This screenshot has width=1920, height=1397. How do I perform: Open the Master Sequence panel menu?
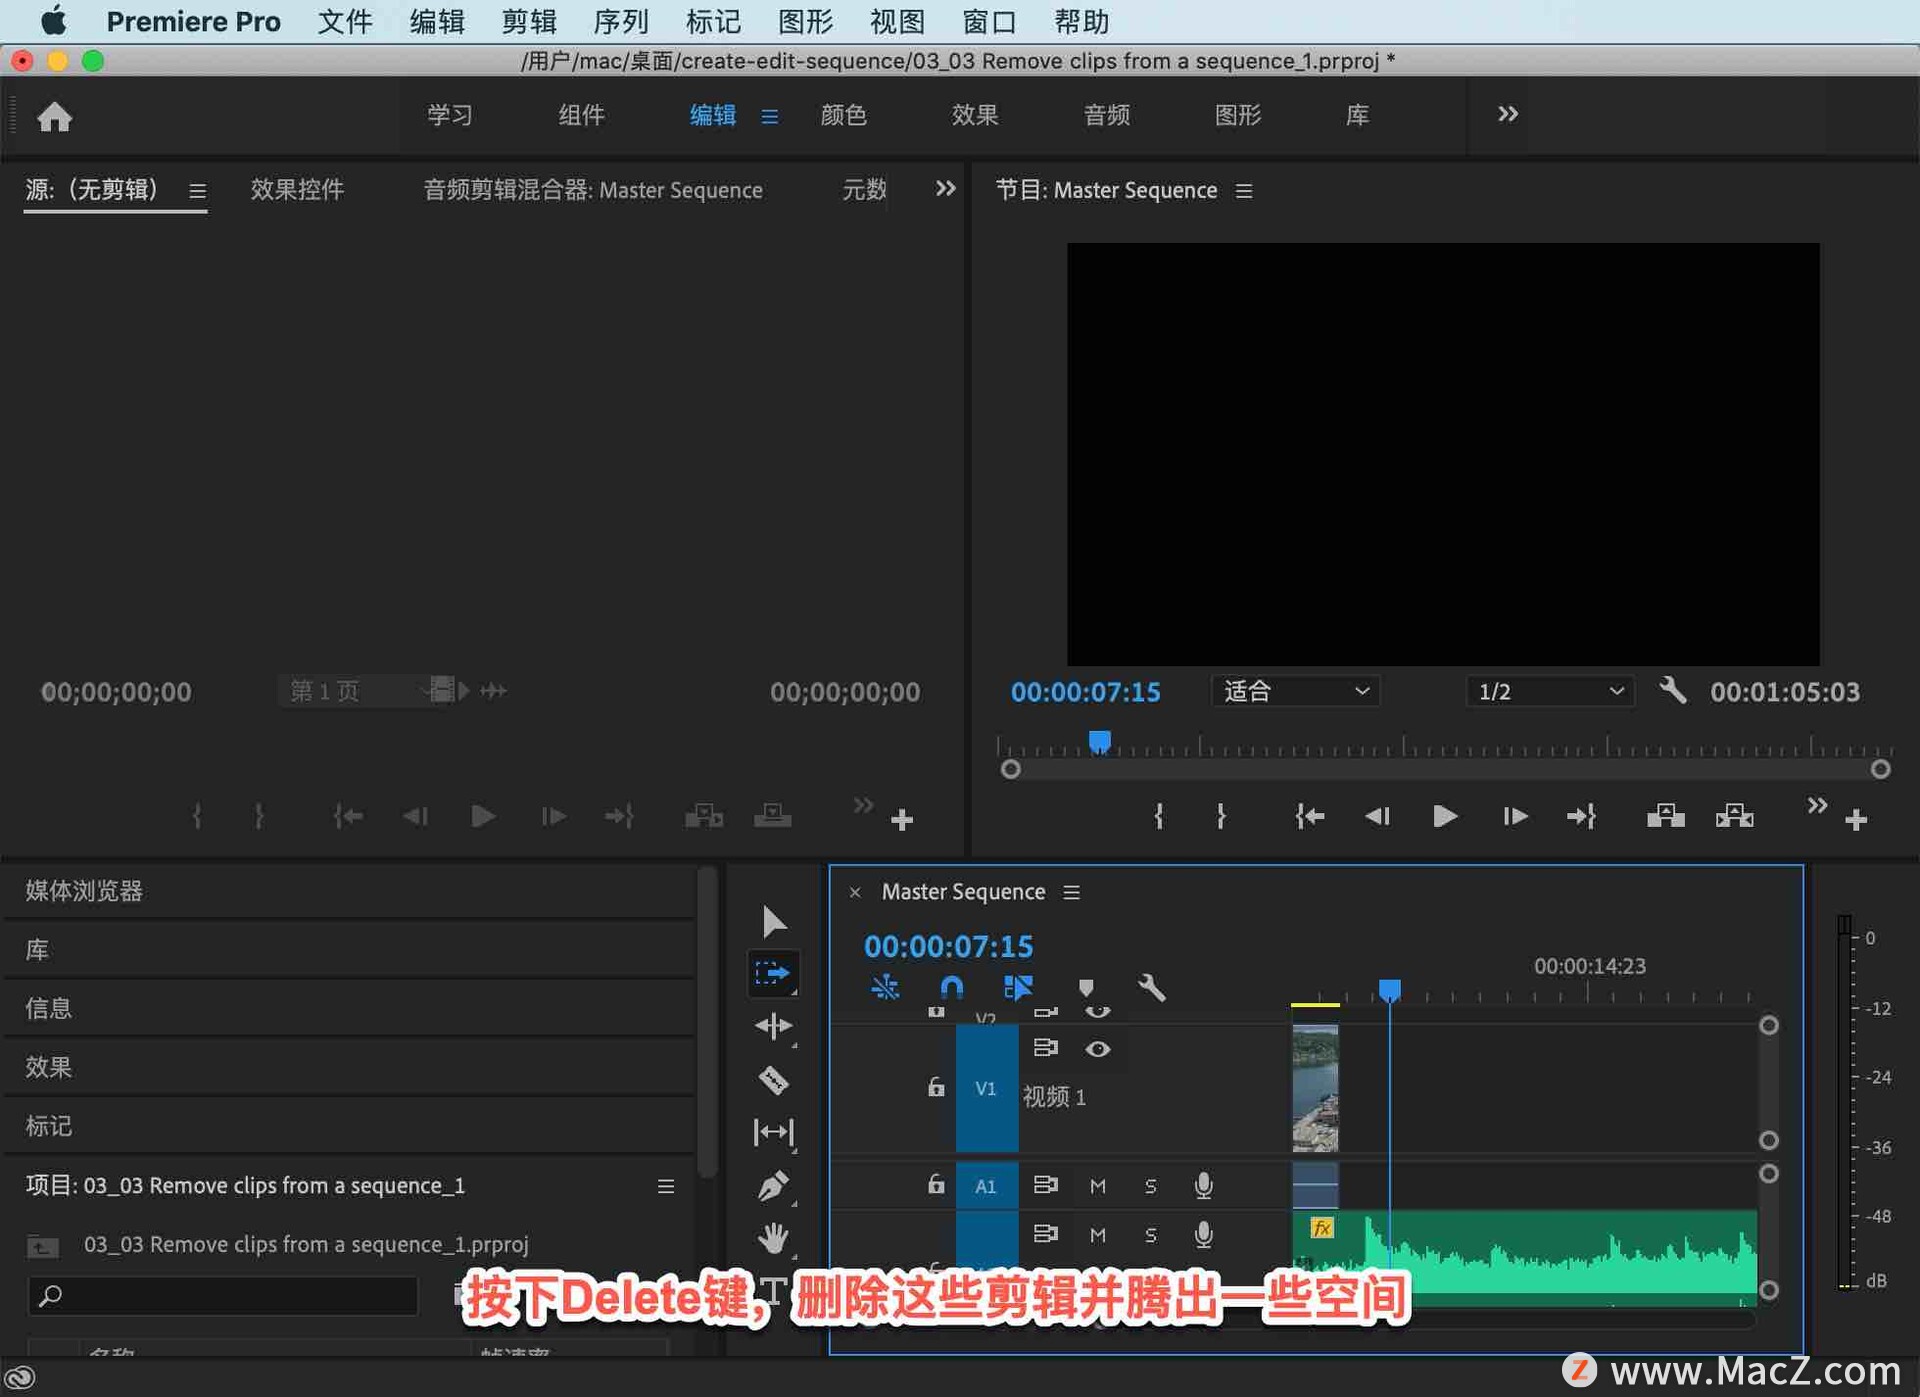tap(1071, 891)
